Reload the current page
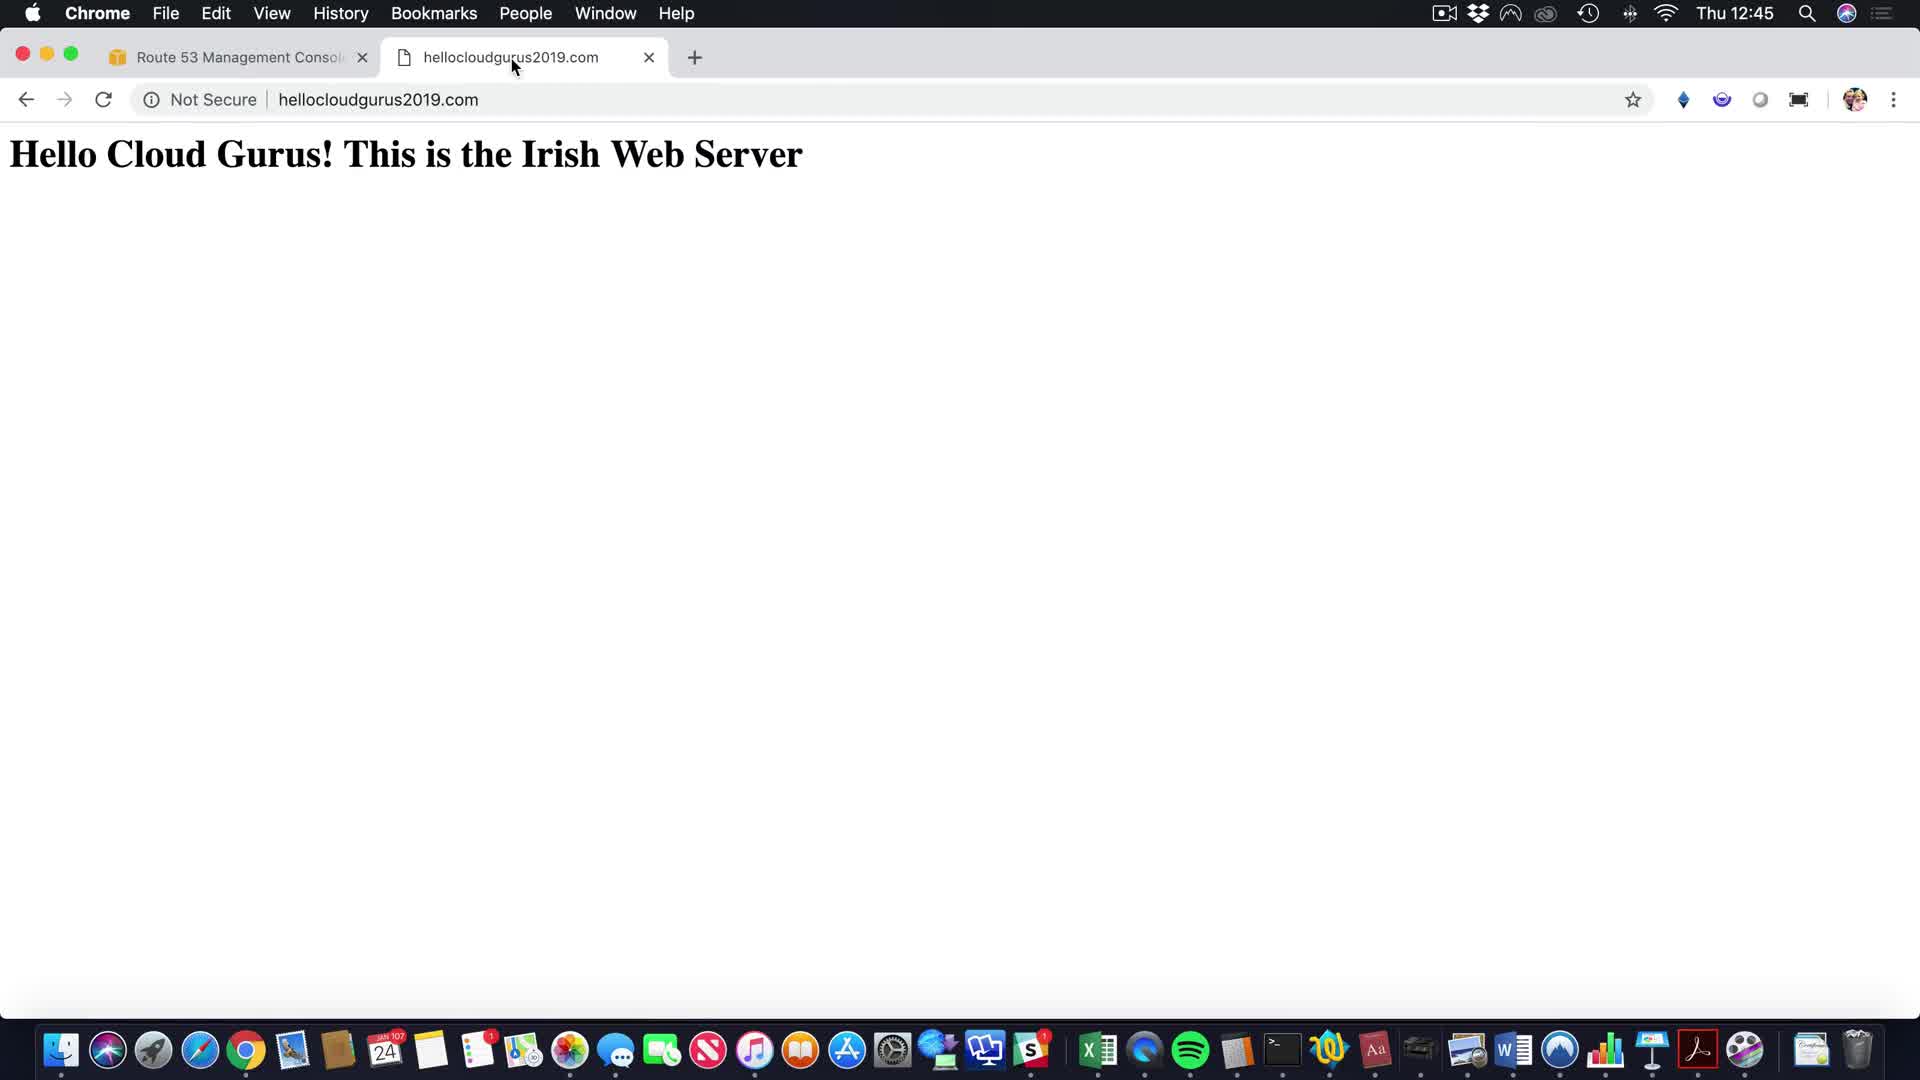This screenshot has height=1080, width=1920. (x=103, y=99)
